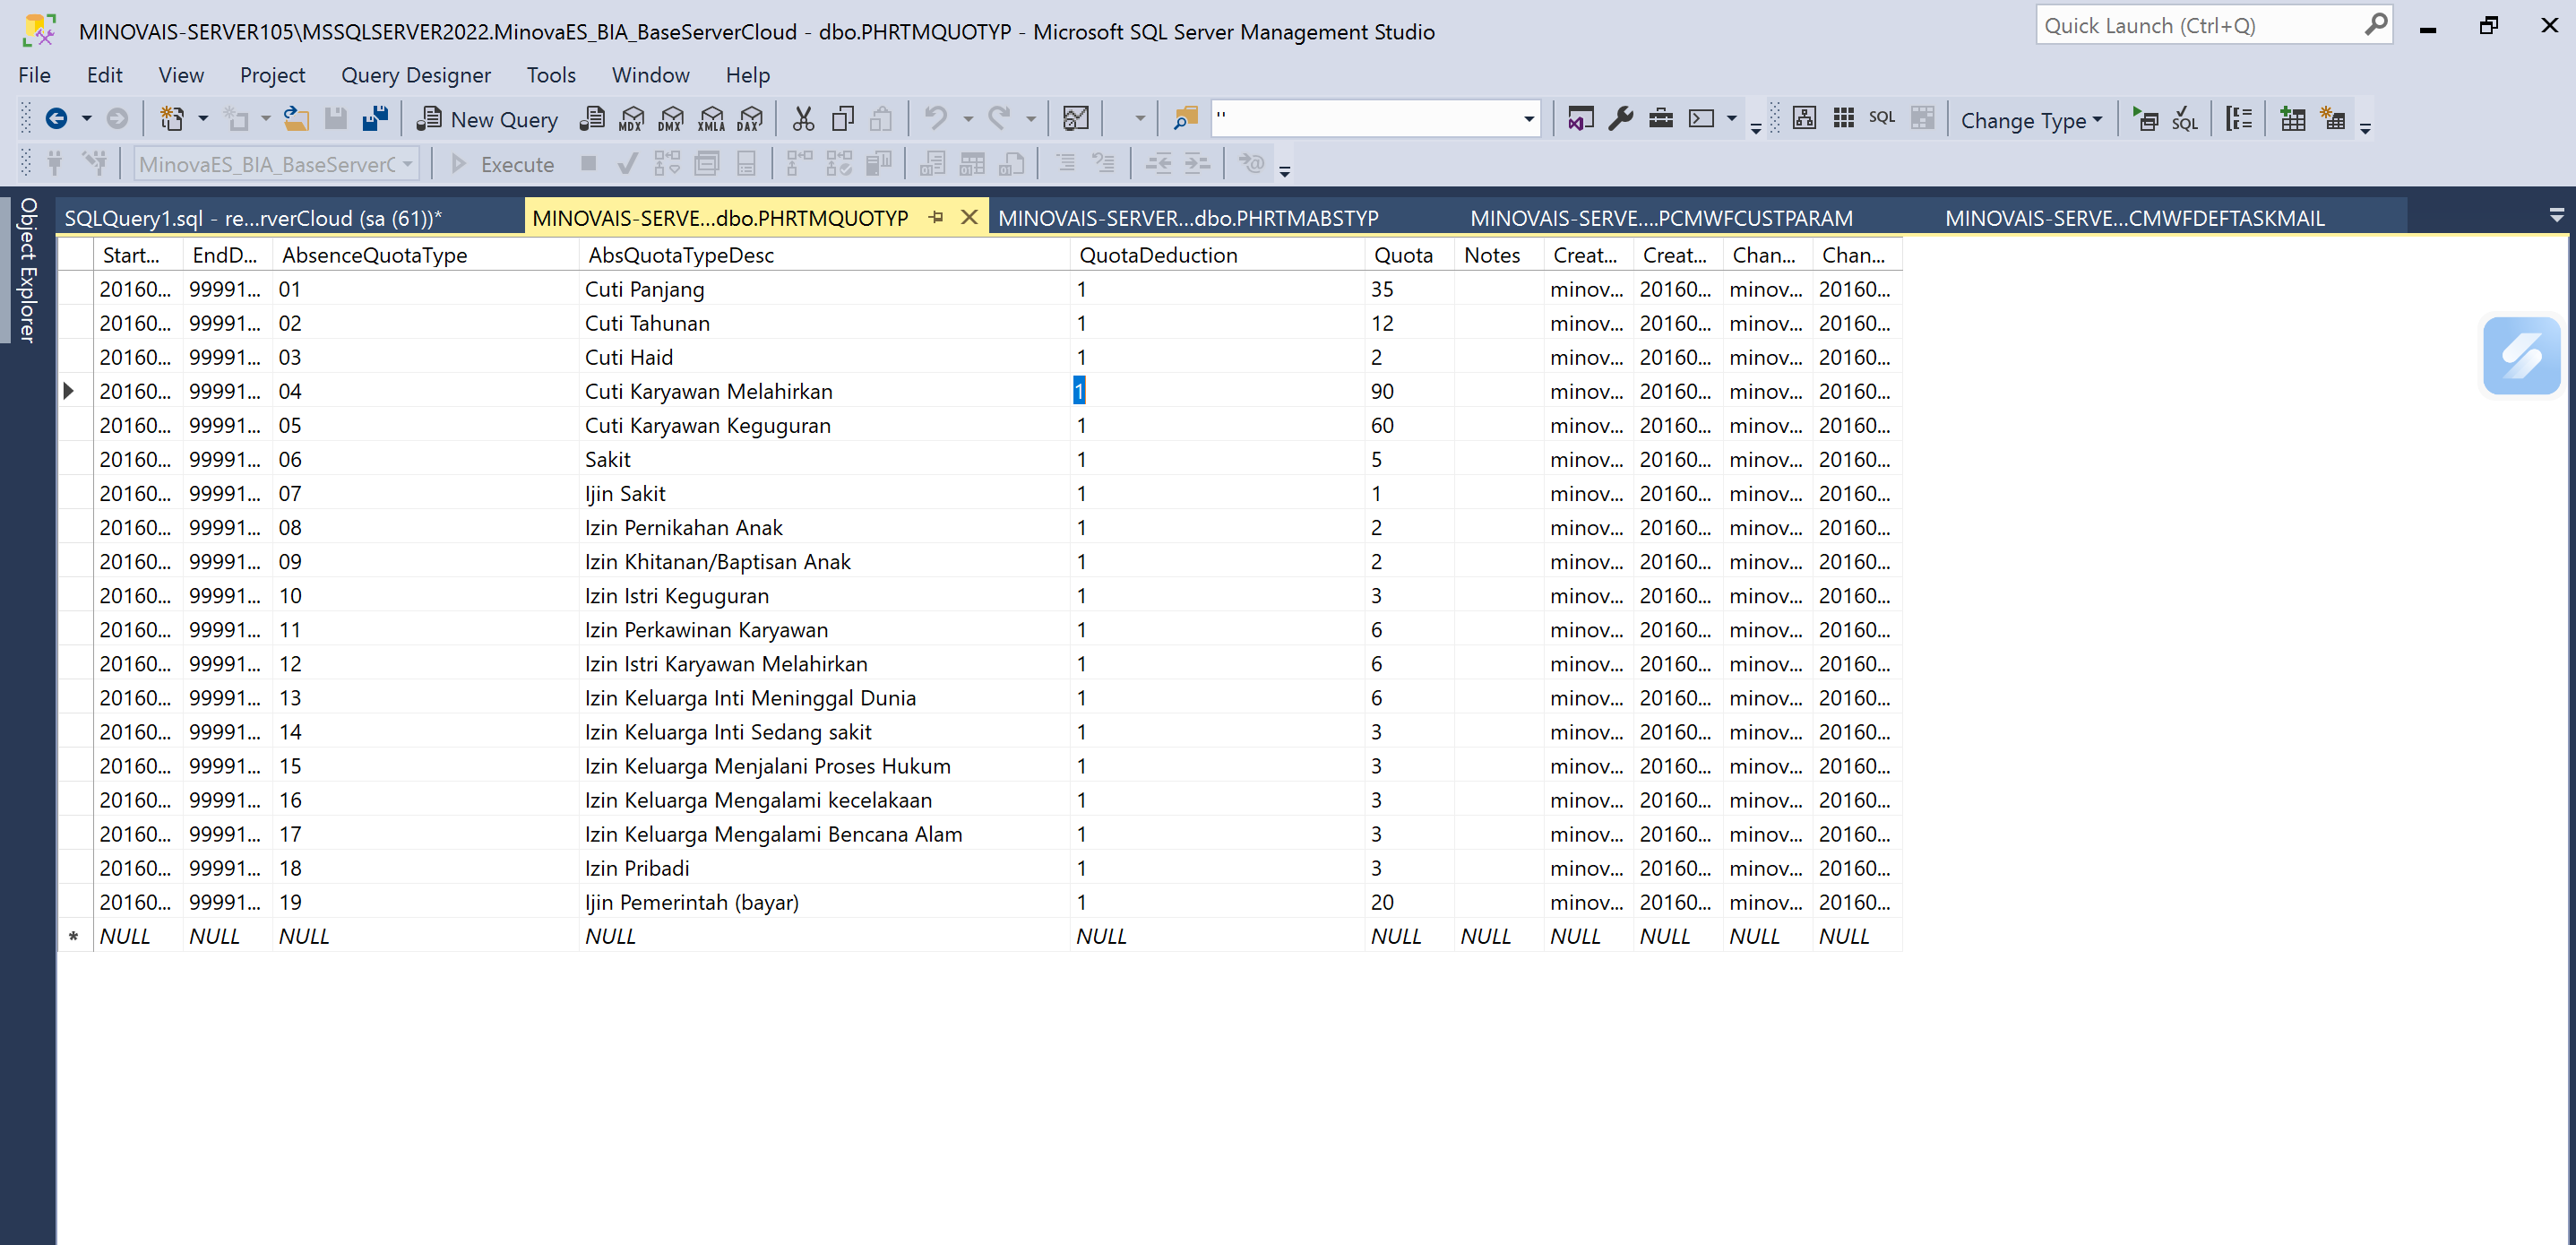Image resolution: width=2576 pixels, height=1245 pixels.
Task: Open the collapsed Object Explorer panel
Action: [x=28, y=270]
